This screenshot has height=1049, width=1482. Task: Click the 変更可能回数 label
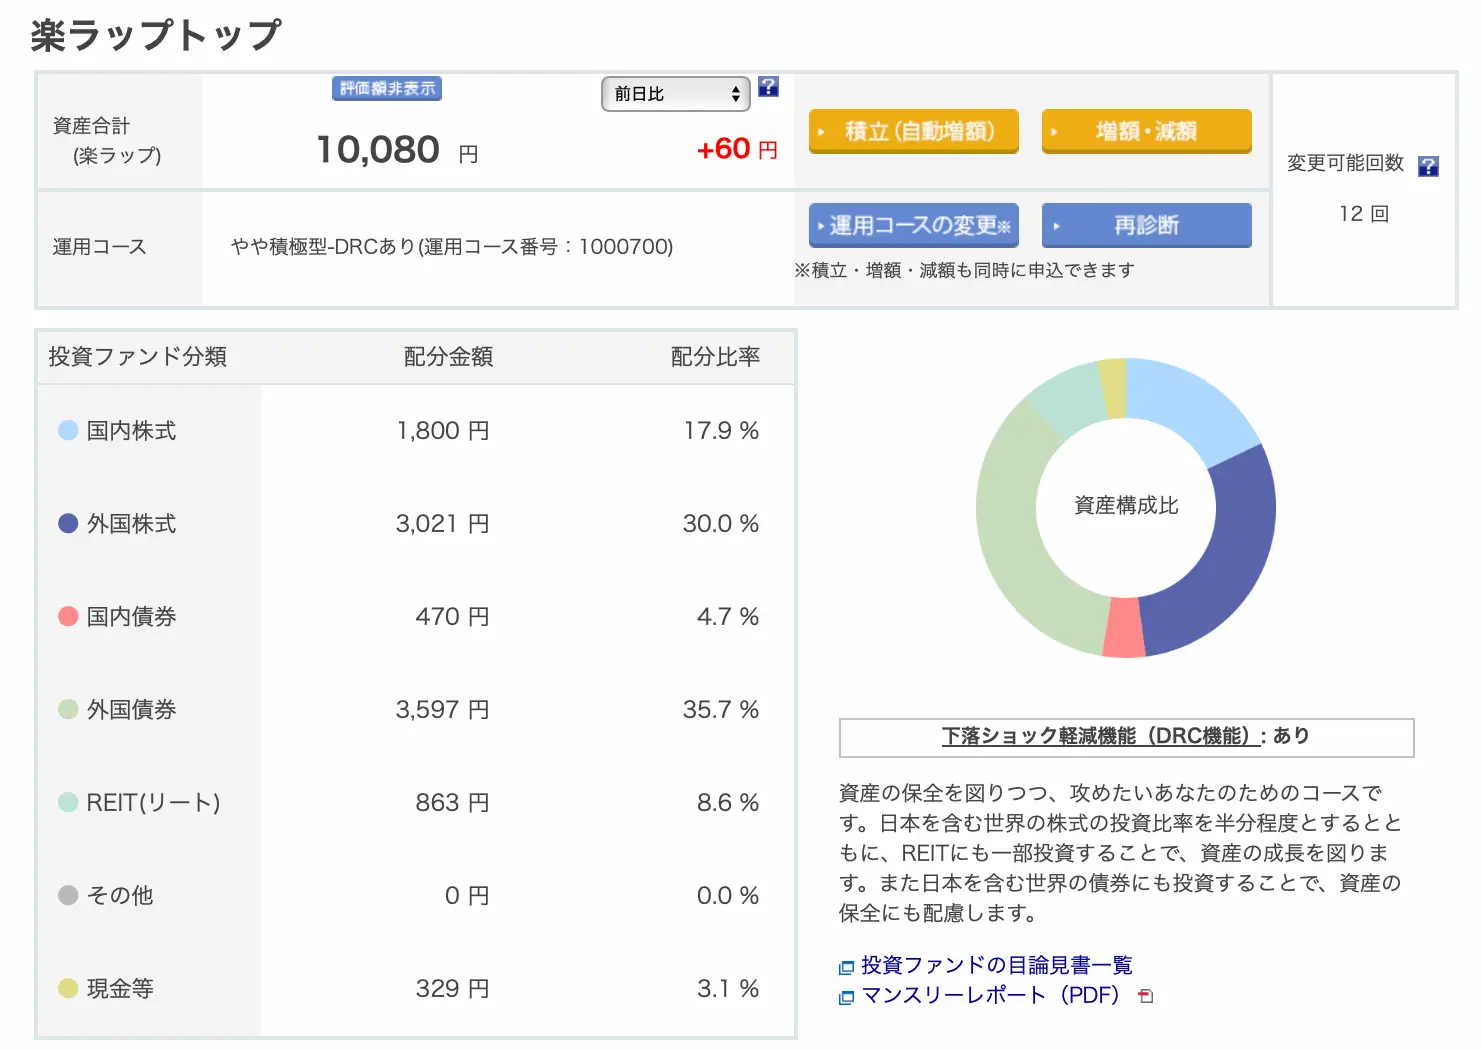[x=1346, y=163]
